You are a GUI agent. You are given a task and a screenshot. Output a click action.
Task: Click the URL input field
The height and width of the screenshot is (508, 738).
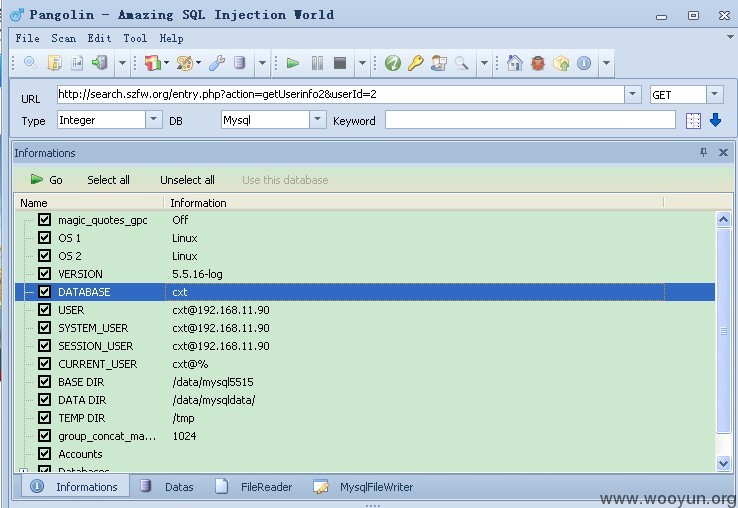pyautogui.click(x=340, y=94)
